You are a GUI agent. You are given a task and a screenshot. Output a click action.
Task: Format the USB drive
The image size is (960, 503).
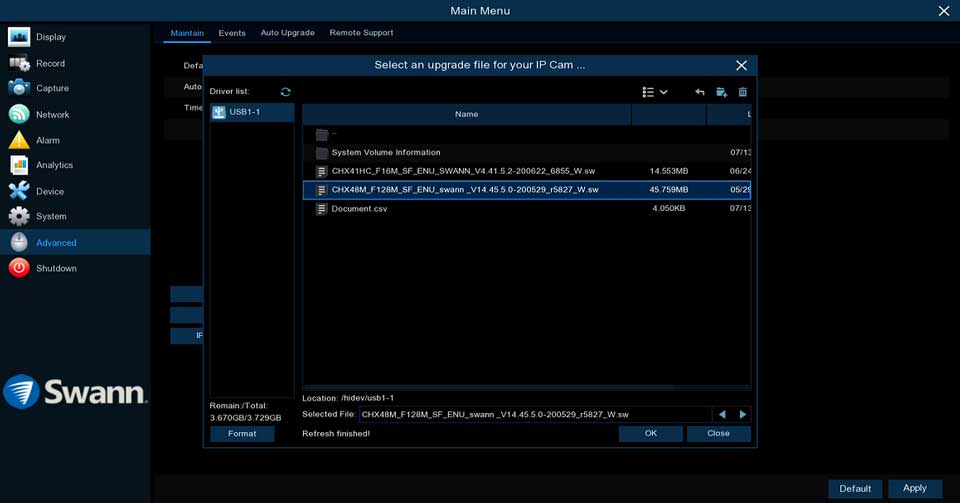pos(242,434)
